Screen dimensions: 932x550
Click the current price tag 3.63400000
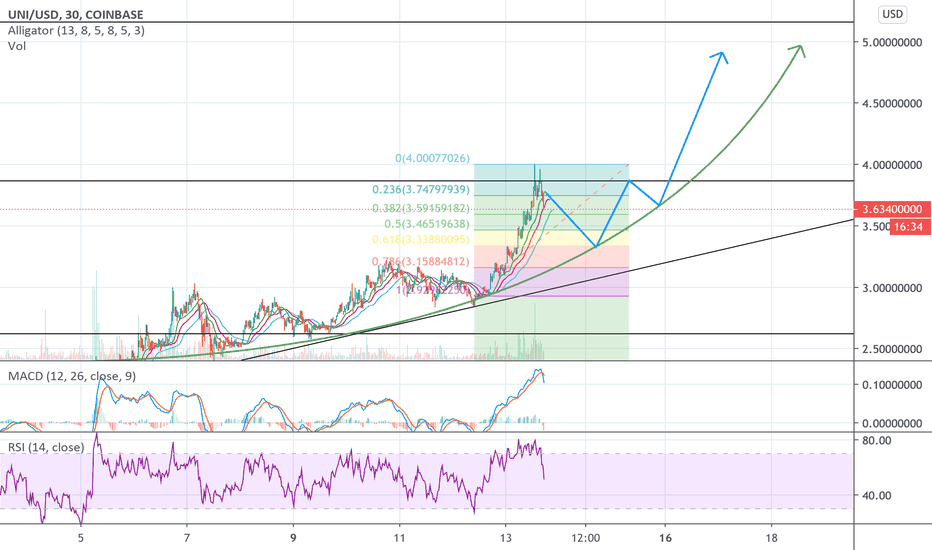coord(892,209)
